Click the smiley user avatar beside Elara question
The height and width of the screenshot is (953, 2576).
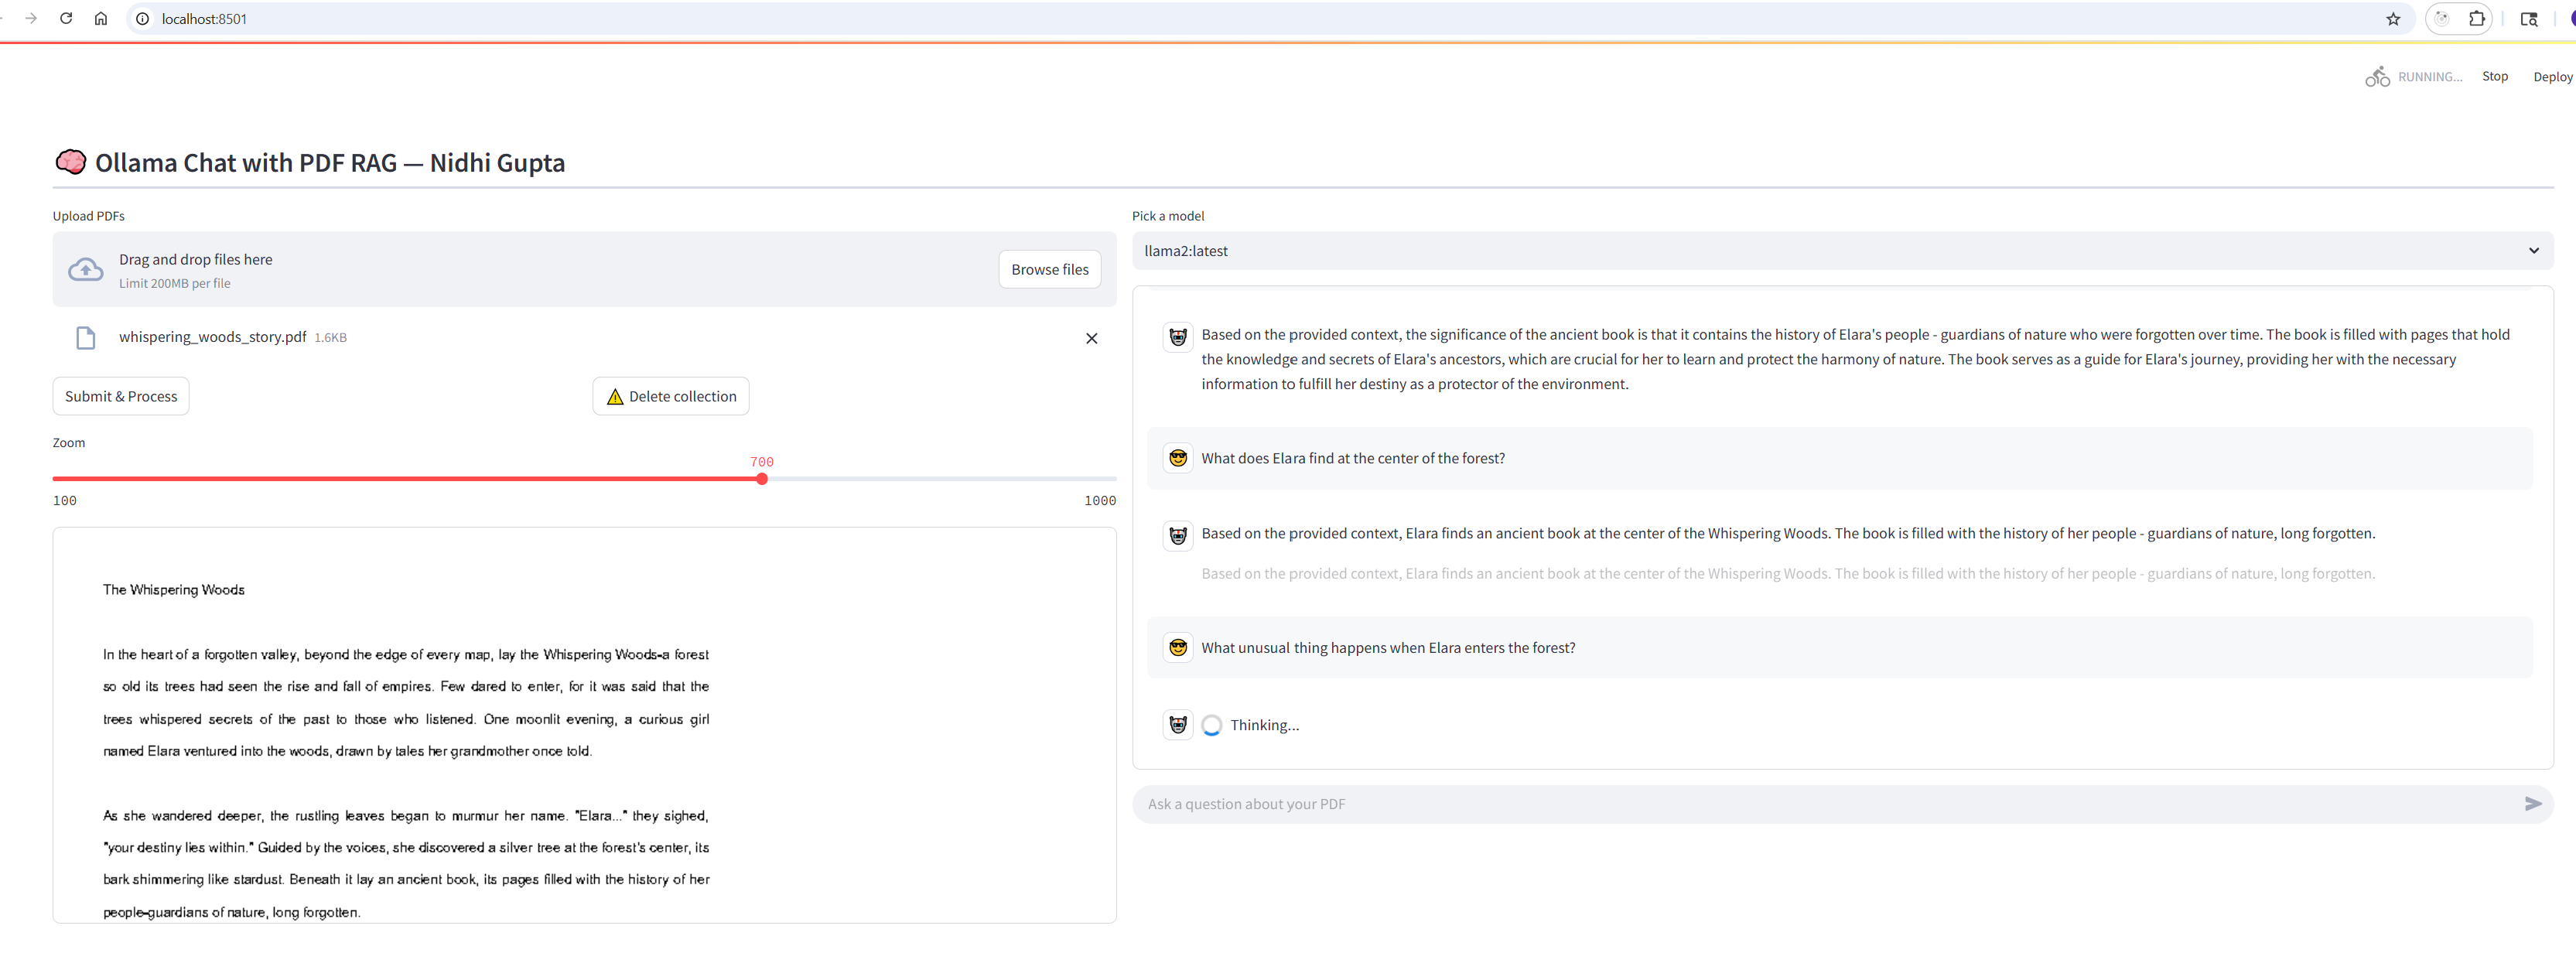(x=1177, y=457)
